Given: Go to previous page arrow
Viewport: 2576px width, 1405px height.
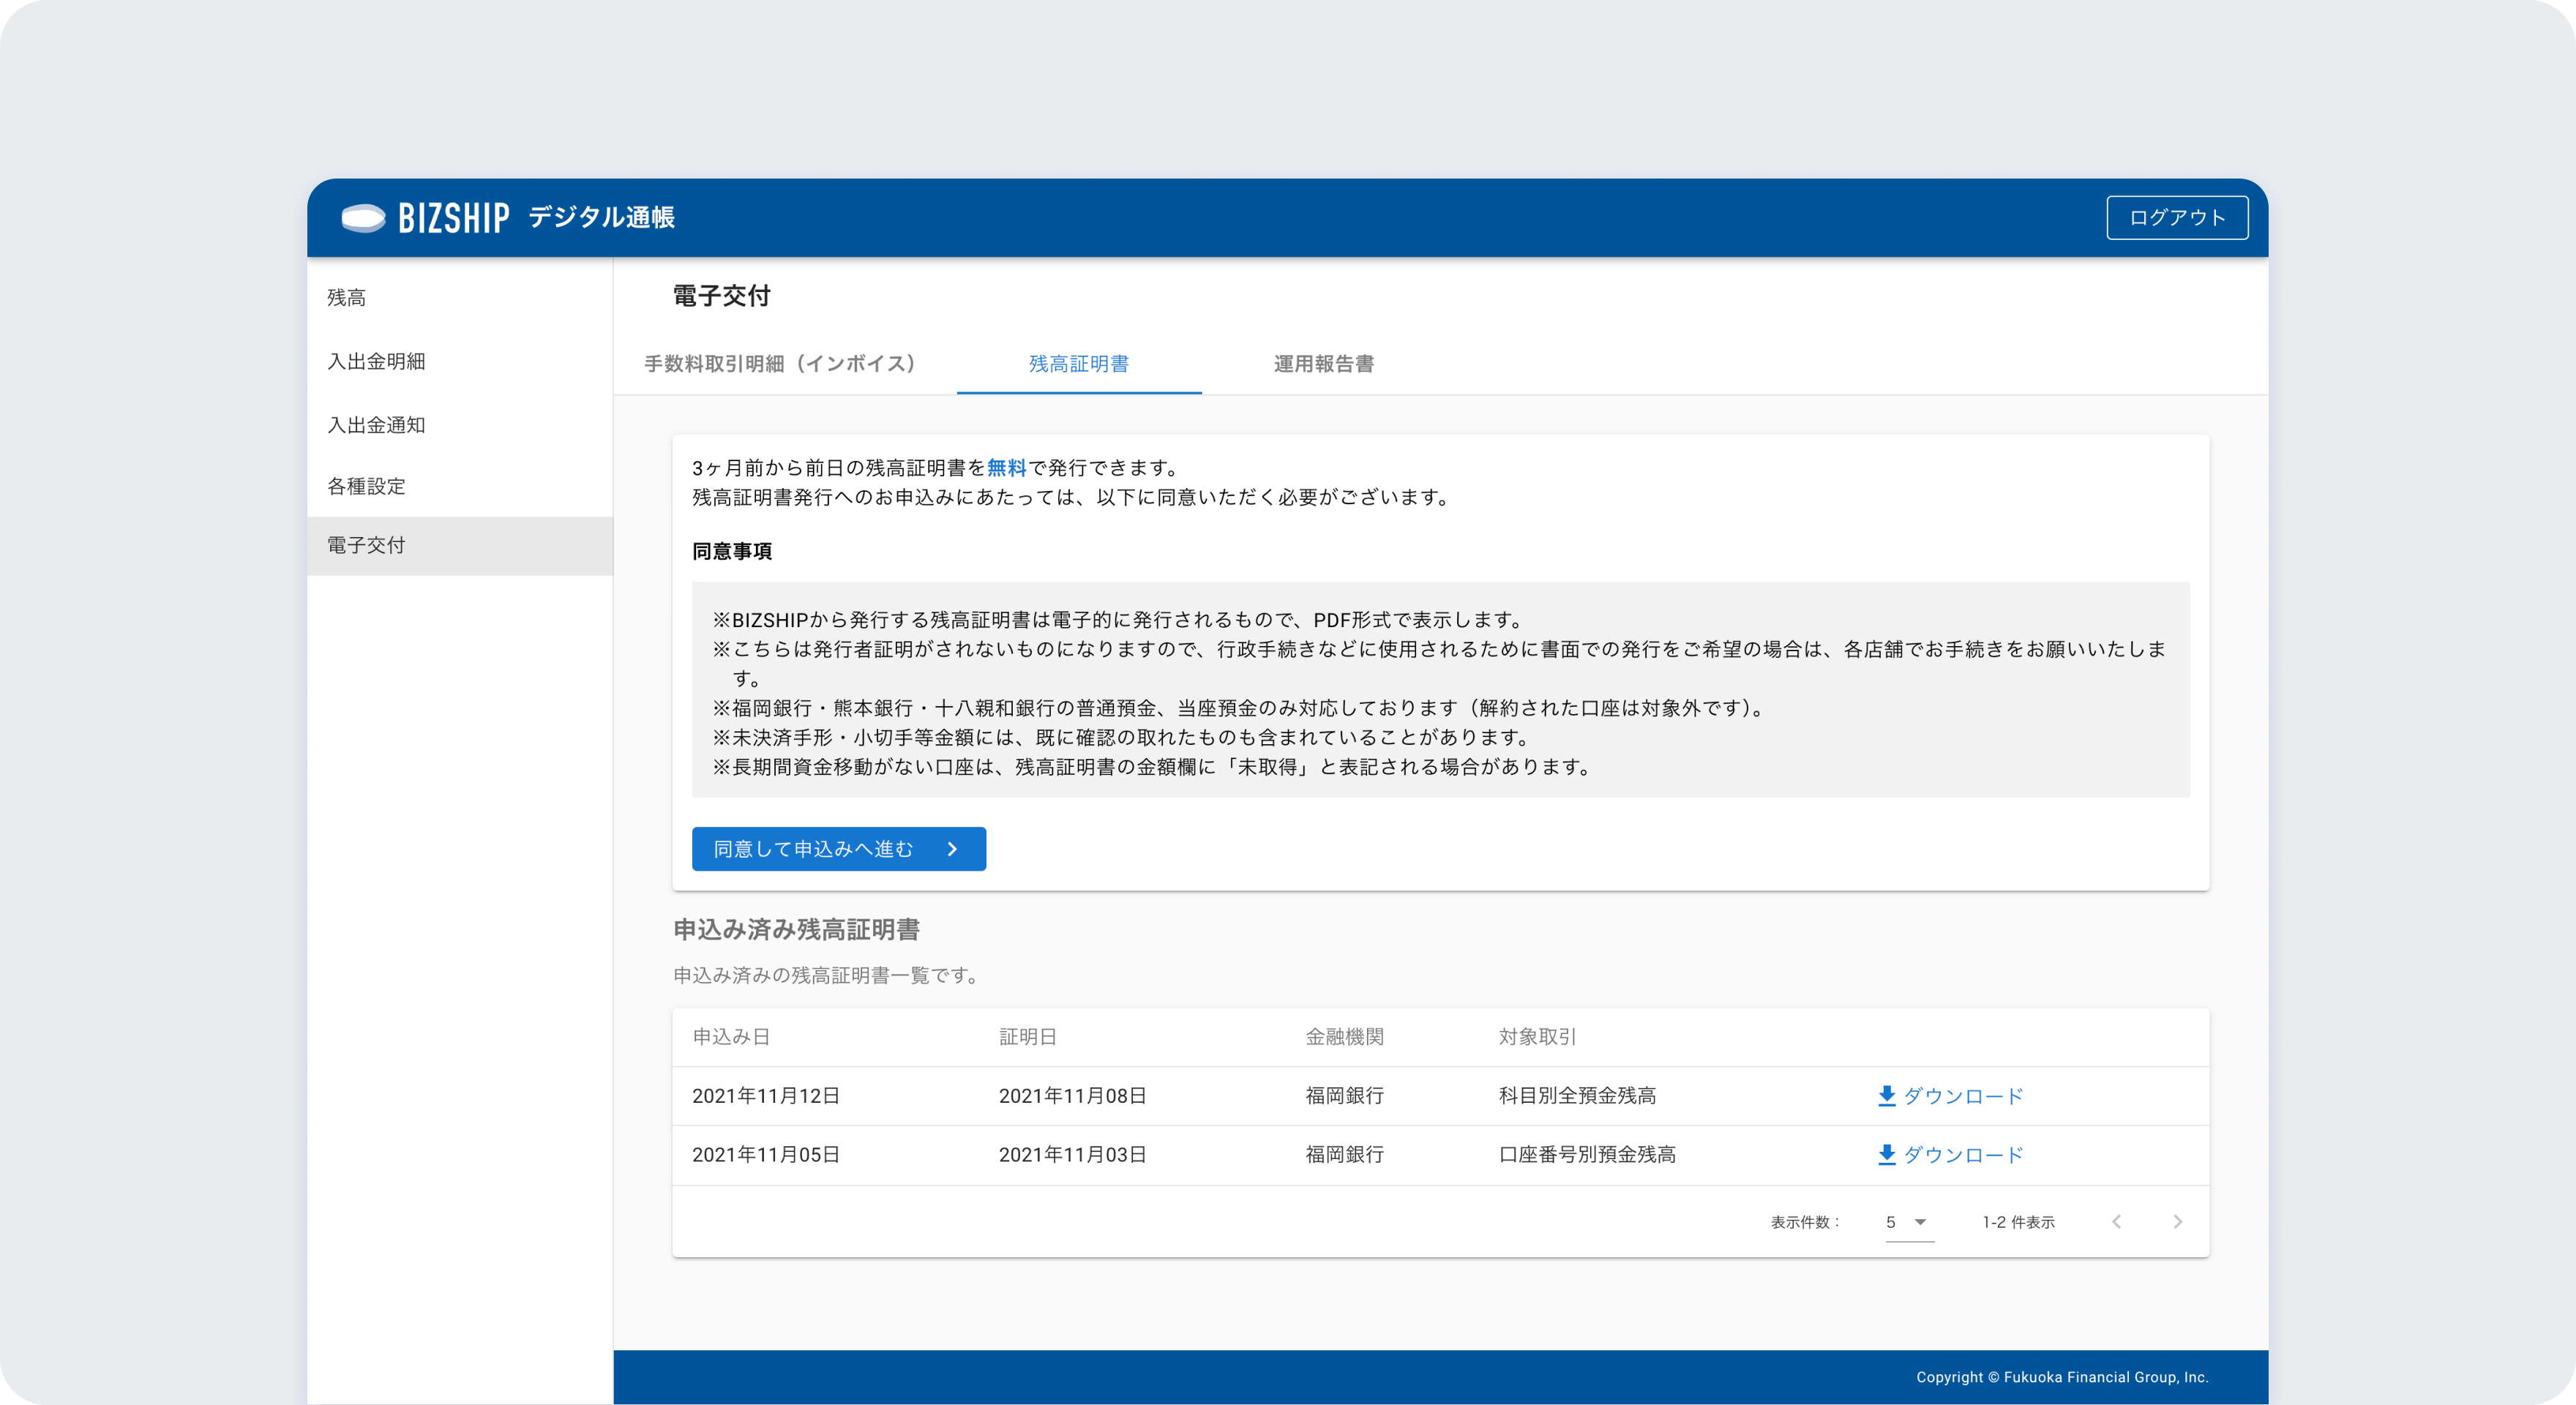Looking at the screenshot, I should pos(2116,1222).
